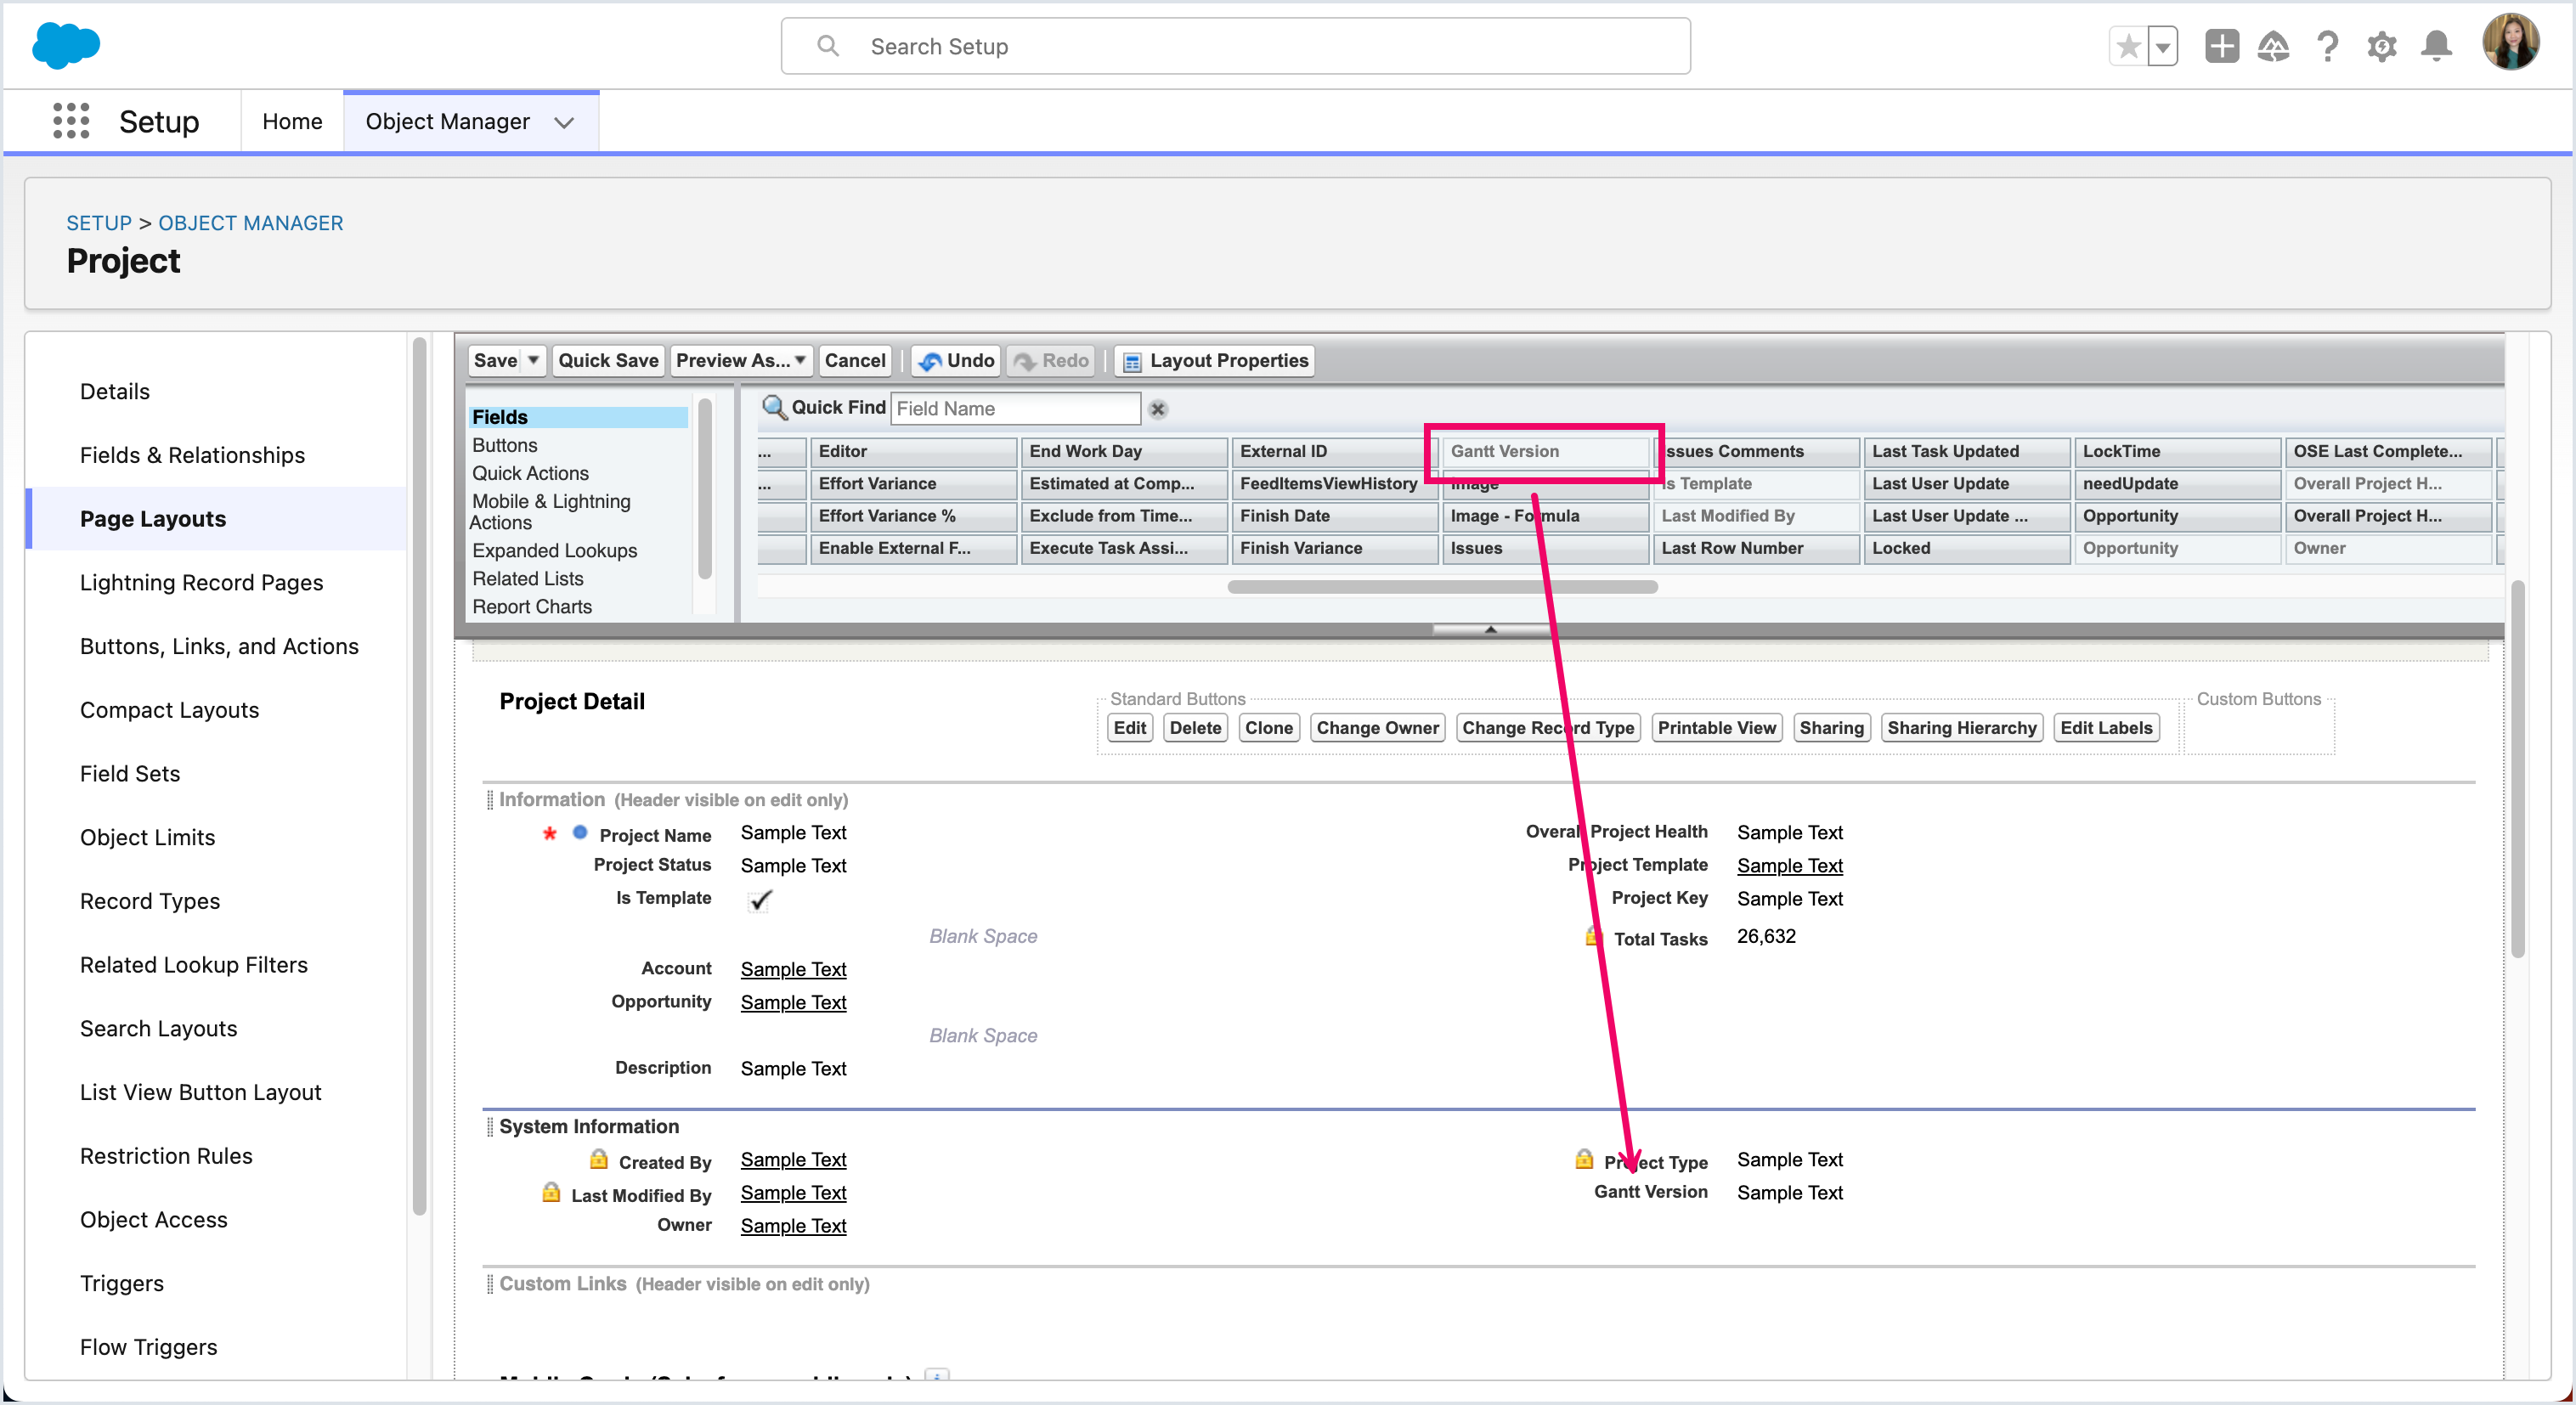This screenshot has width=2576, height=1405.
Task: Open the notifications bell
Action: click(2436, 46)
